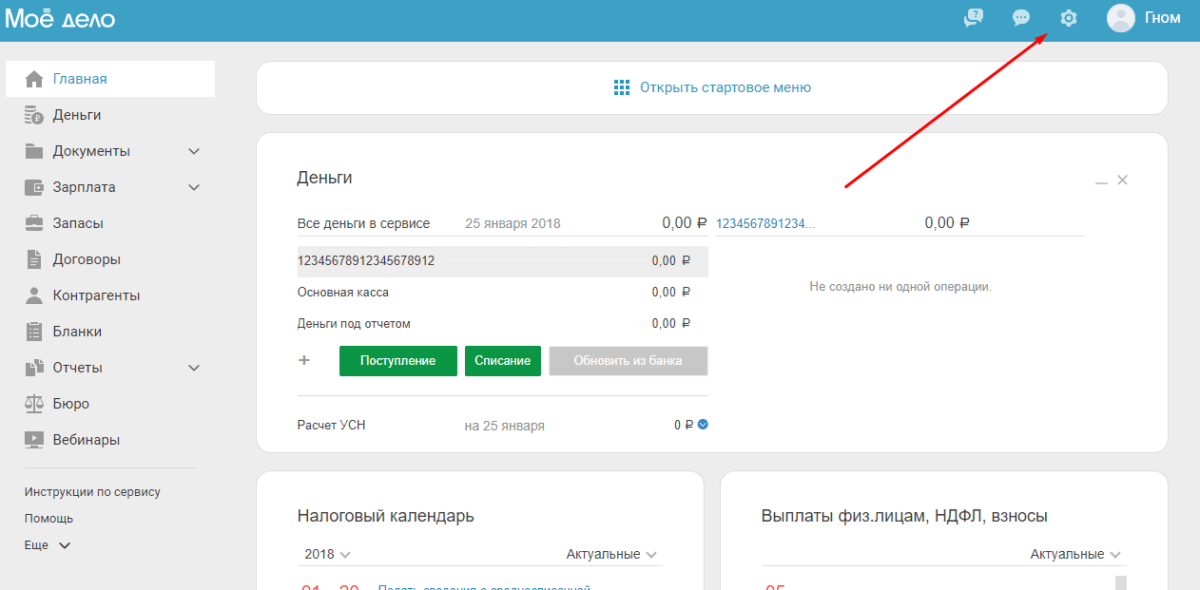The image size is (1200, 590).
Task: Expand the Документы sidebar section
Action: (194, 152)
